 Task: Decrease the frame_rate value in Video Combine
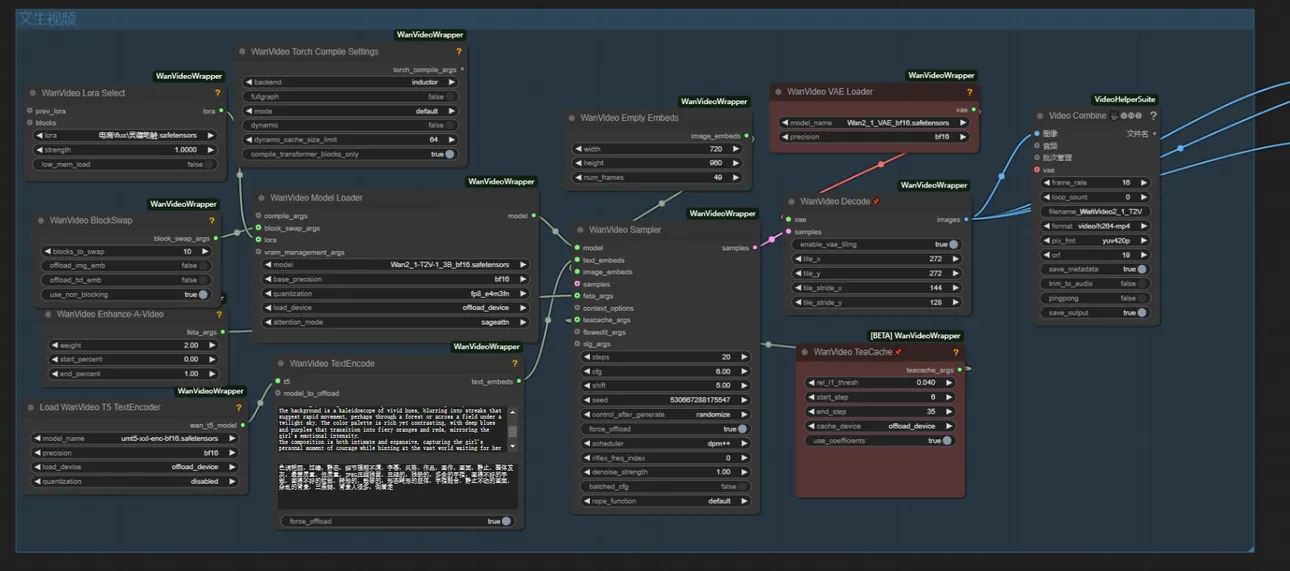tap(1047, 183)
